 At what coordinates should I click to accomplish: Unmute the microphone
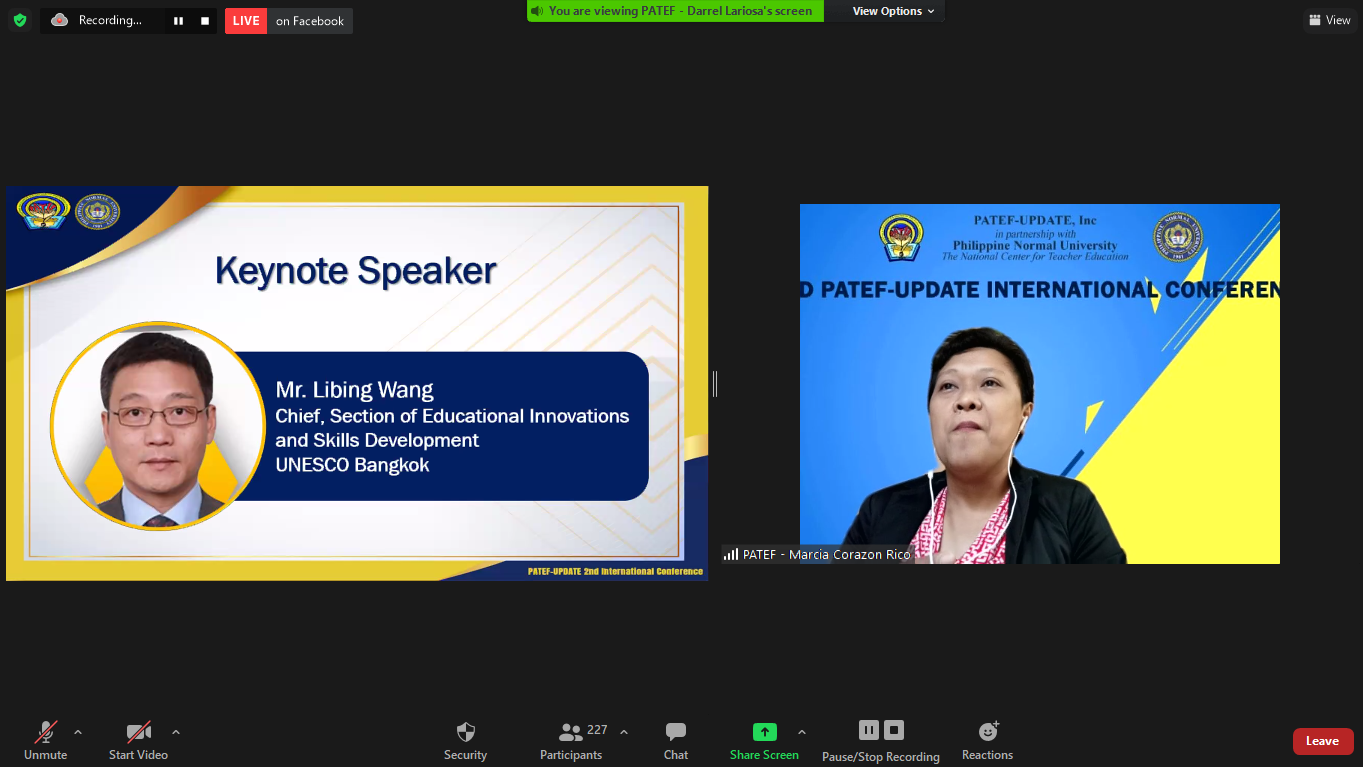[46, 740]
